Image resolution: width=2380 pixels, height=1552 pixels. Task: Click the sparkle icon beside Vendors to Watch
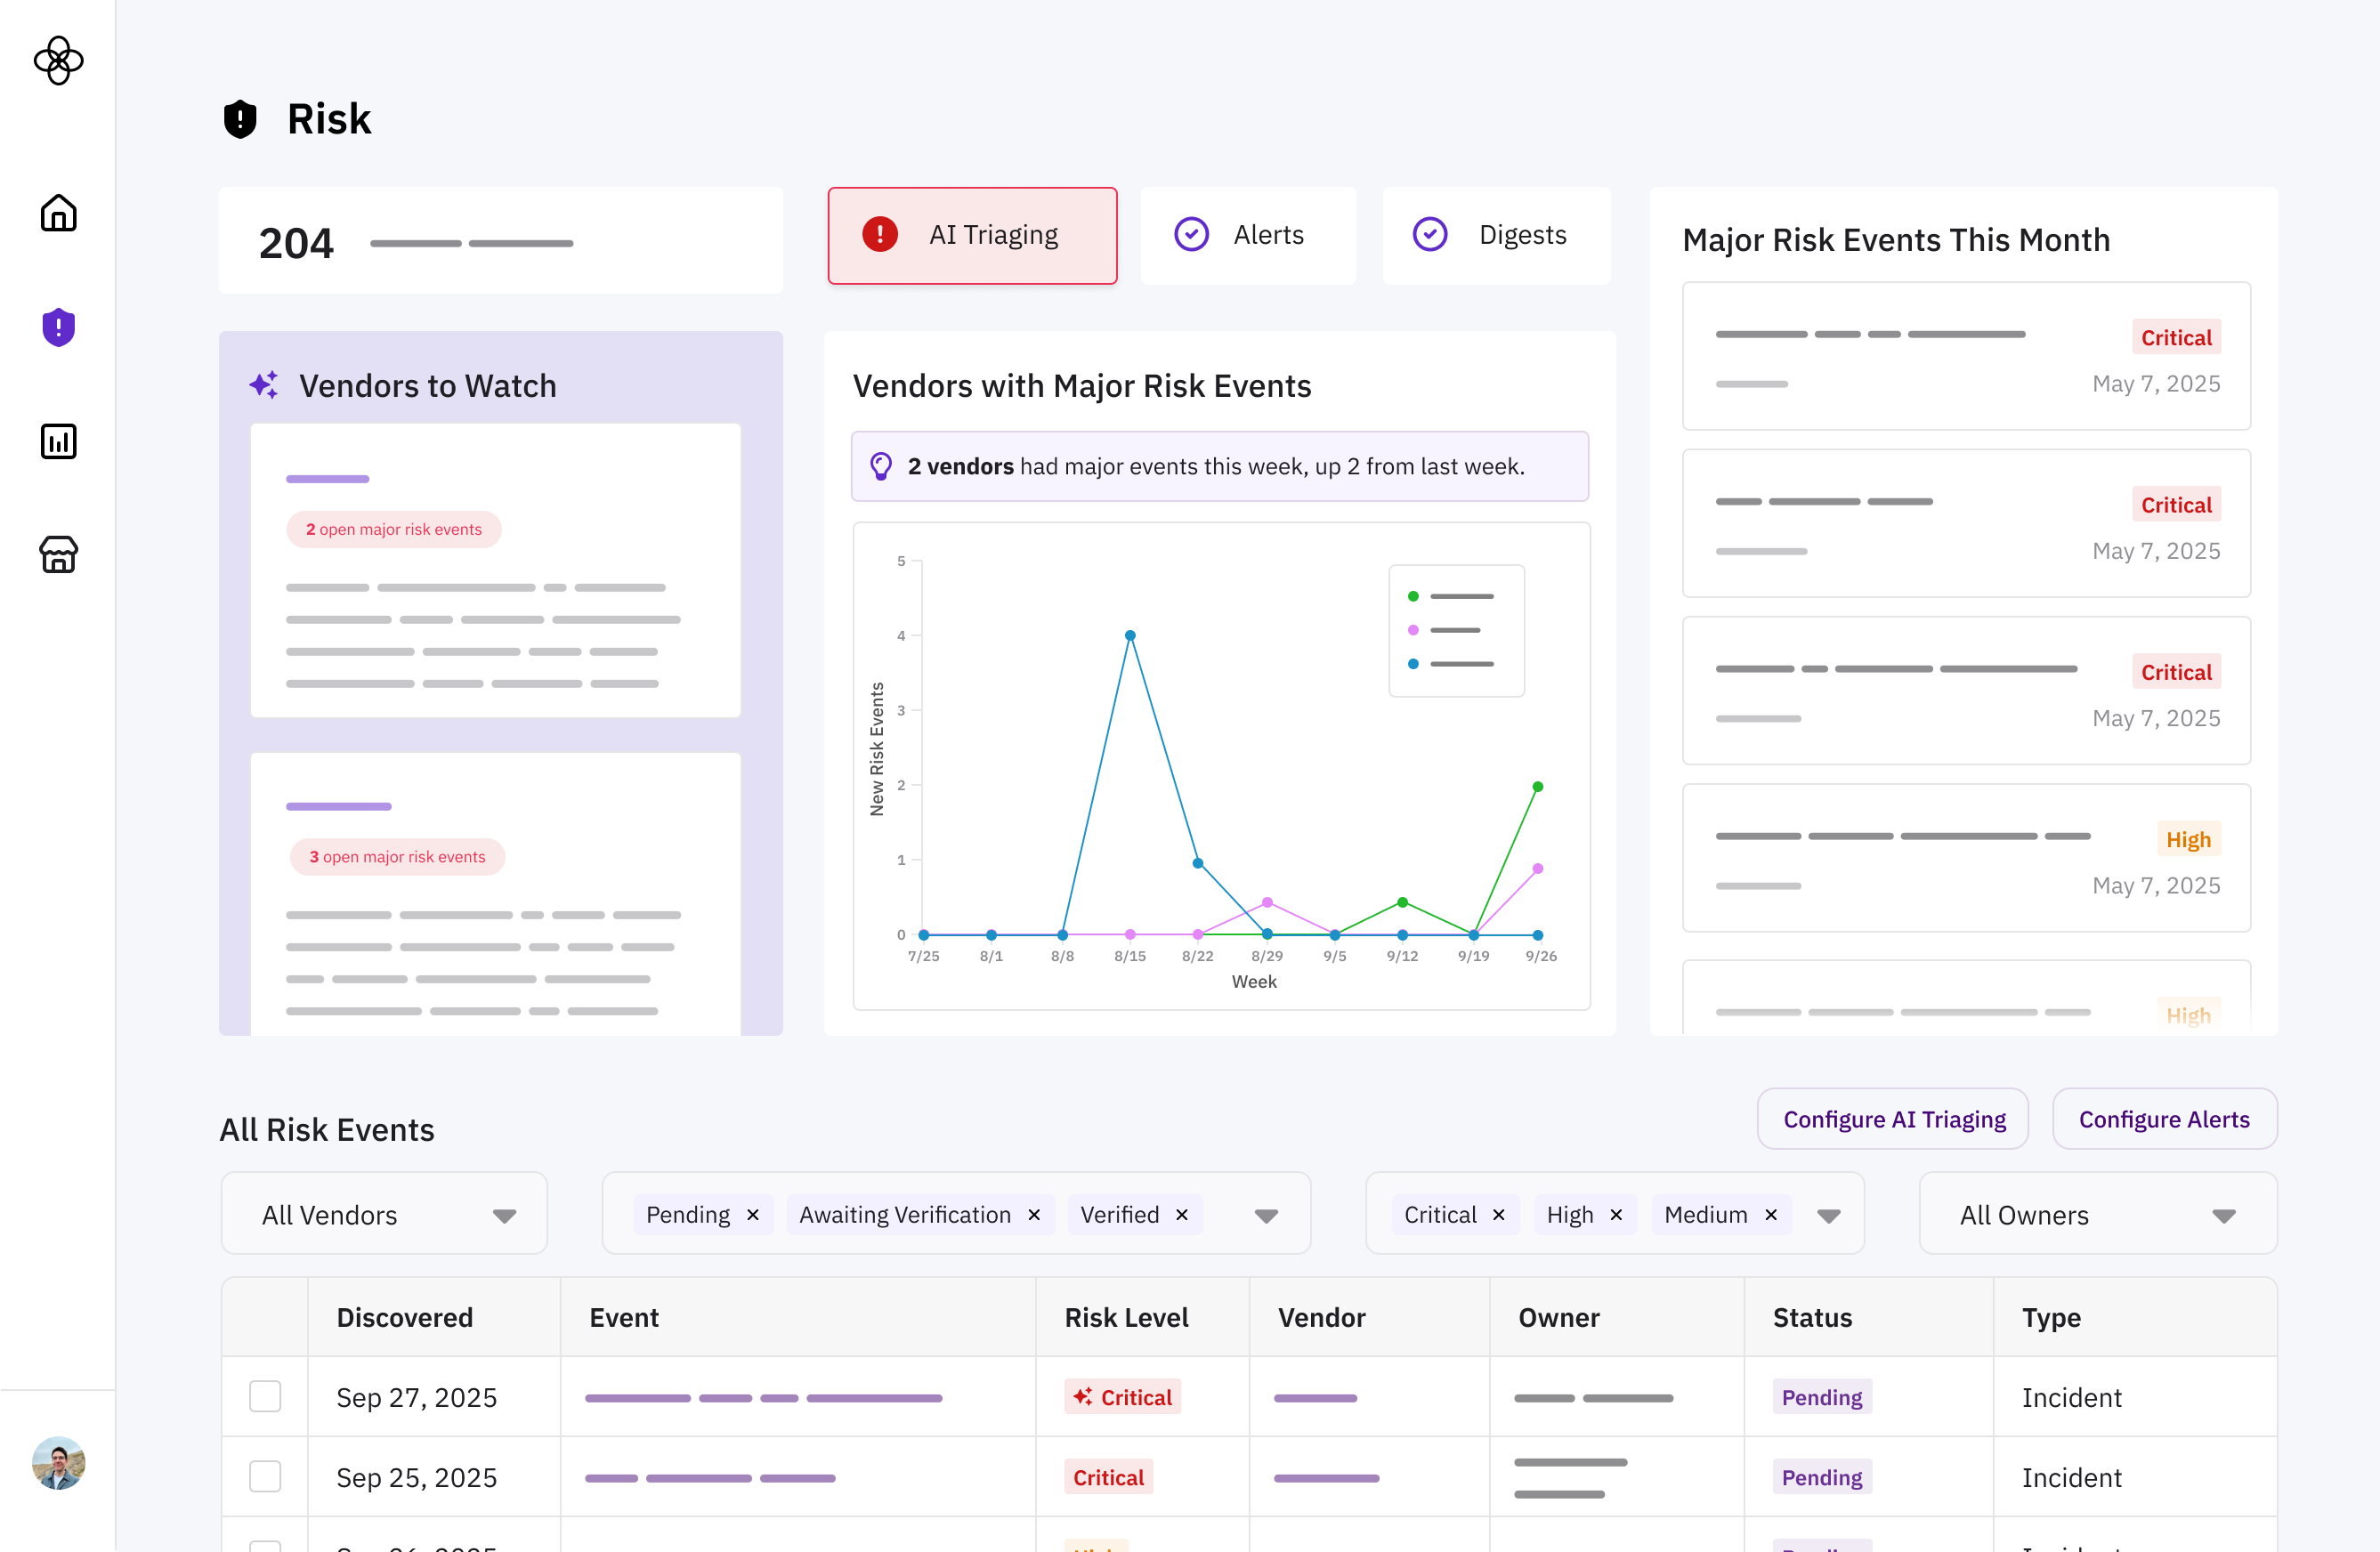tap(264, 385)
